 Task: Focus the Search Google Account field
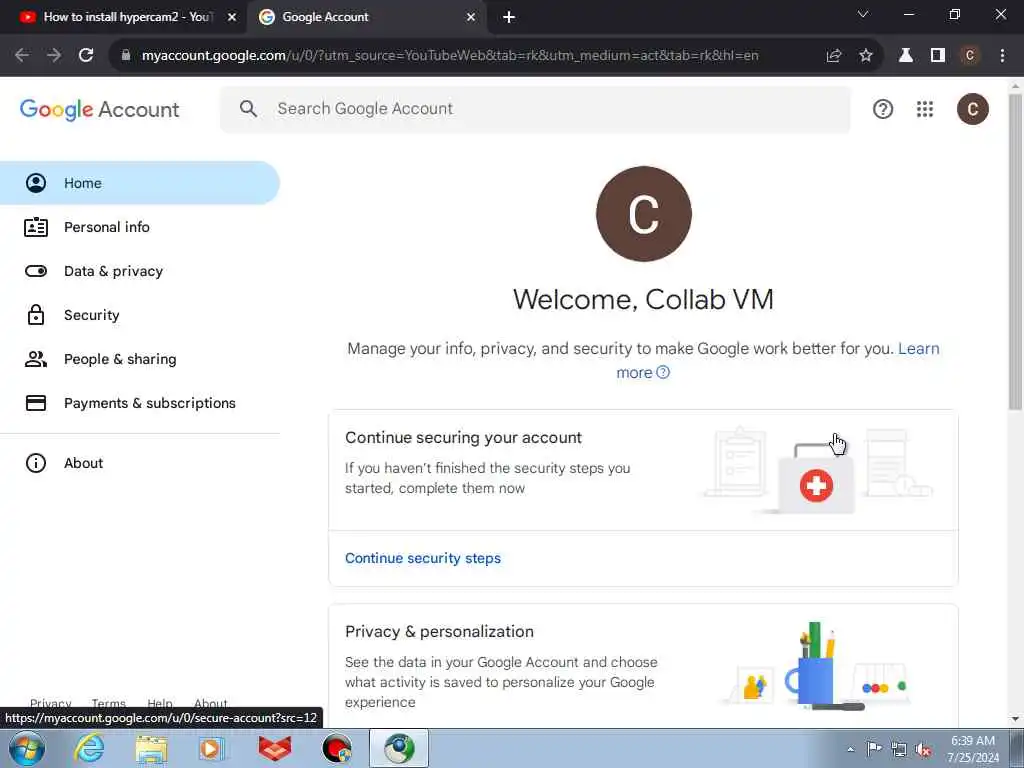coord(536,109)
